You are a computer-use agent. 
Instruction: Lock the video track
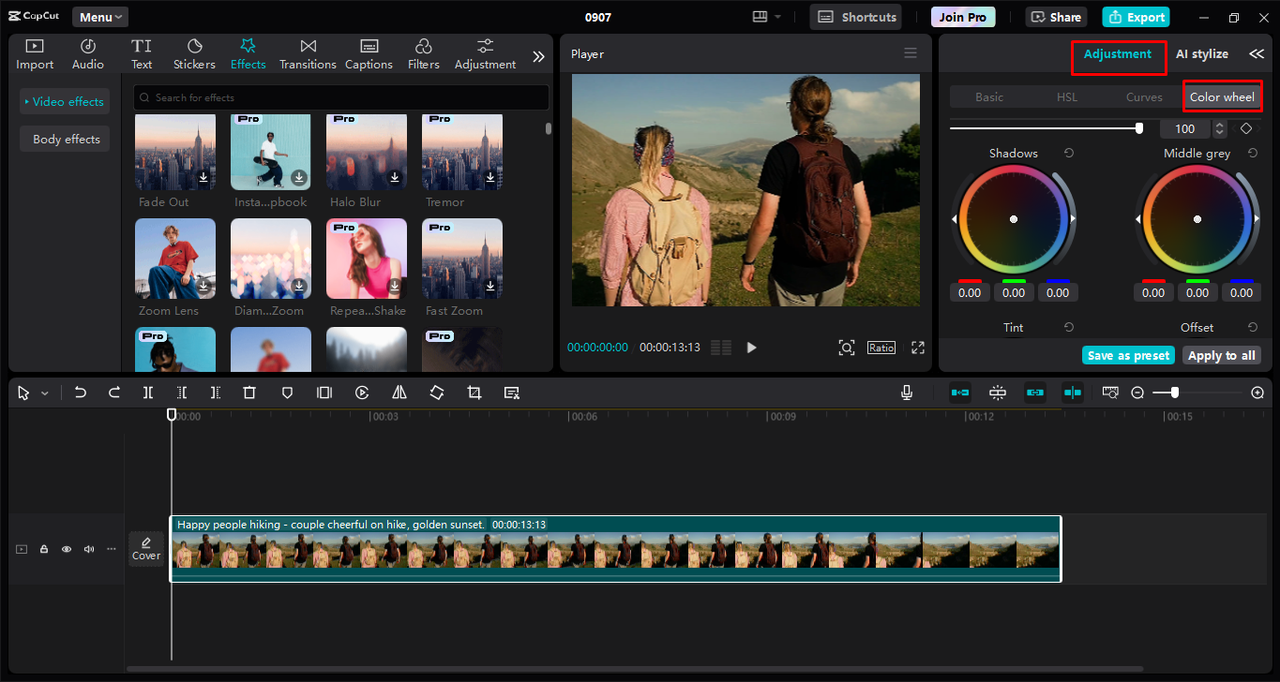pos(44,549)
